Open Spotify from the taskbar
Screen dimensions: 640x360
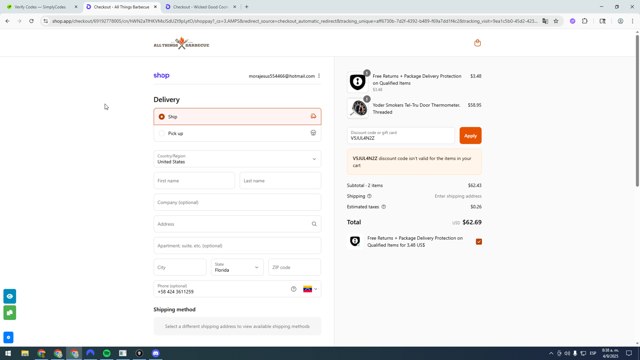107,353
